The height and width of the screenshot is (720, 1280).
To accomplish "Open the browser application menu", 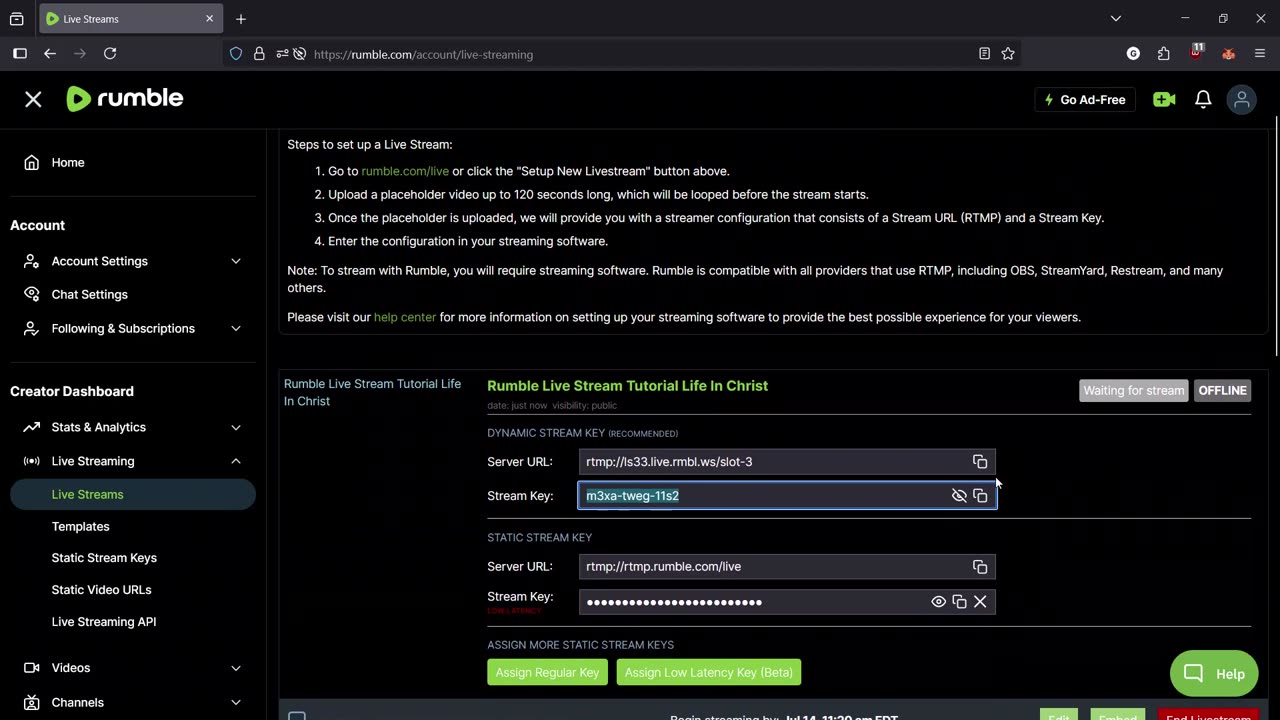I will click(1260, 54).
